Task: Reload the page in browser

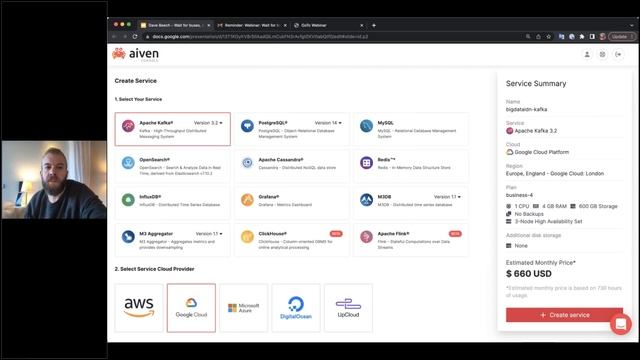Action: (135, 37)
